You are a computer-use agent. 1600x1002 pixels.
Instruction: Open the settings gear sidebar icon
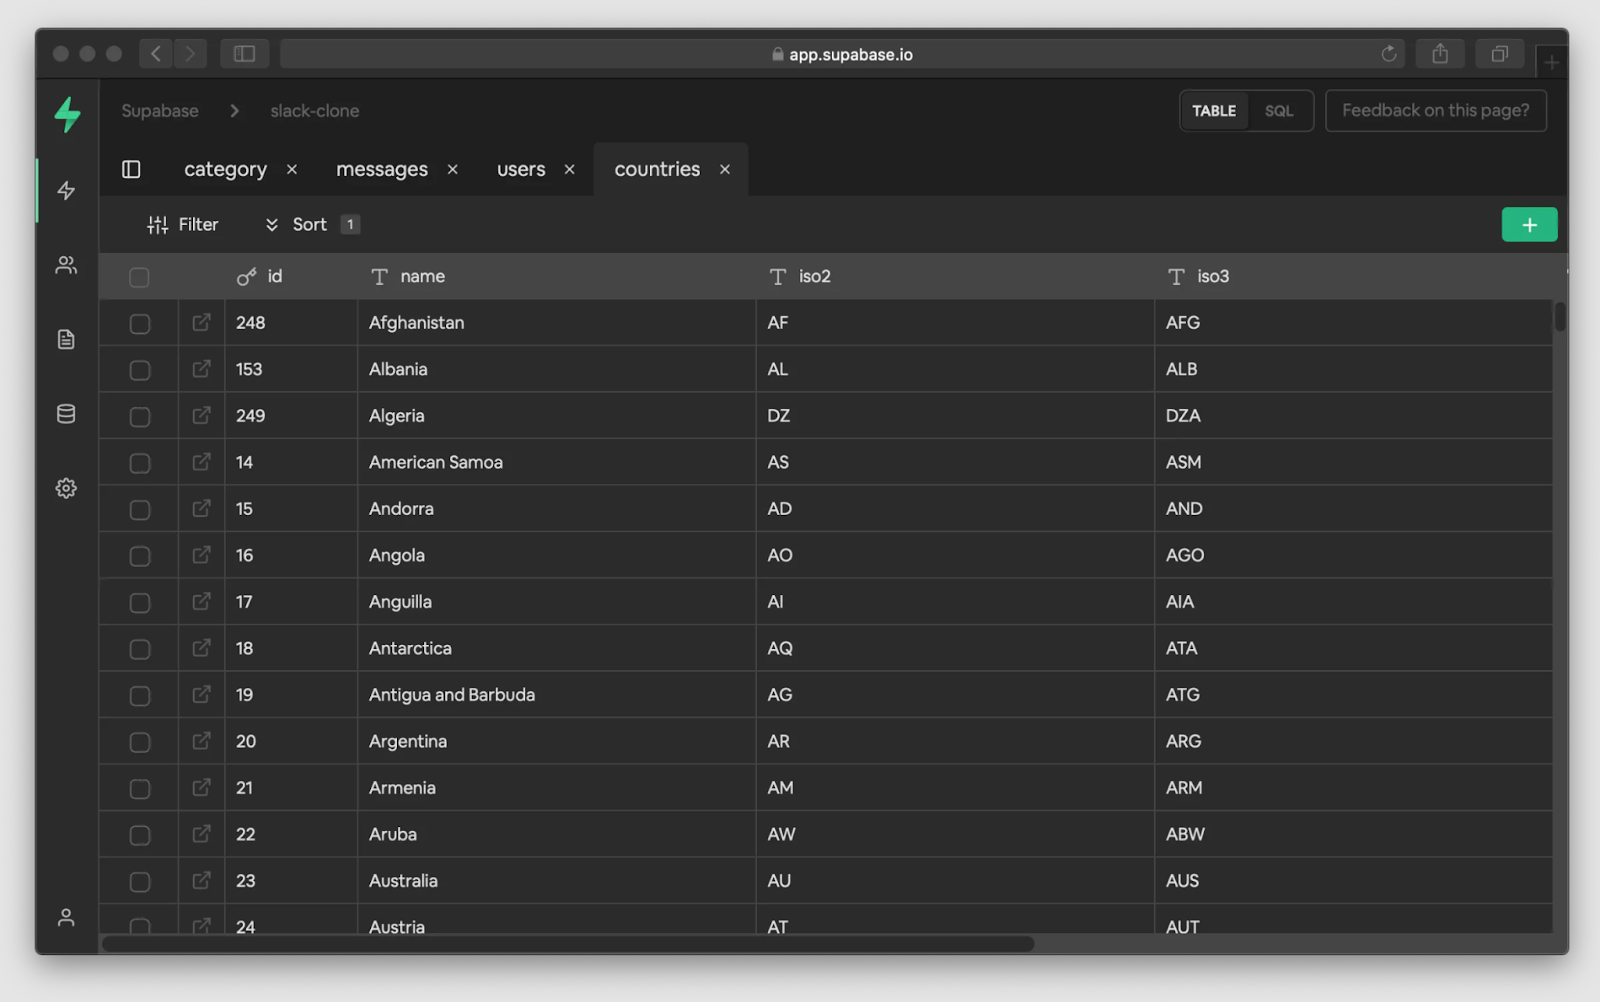click(x=66, y=488)
